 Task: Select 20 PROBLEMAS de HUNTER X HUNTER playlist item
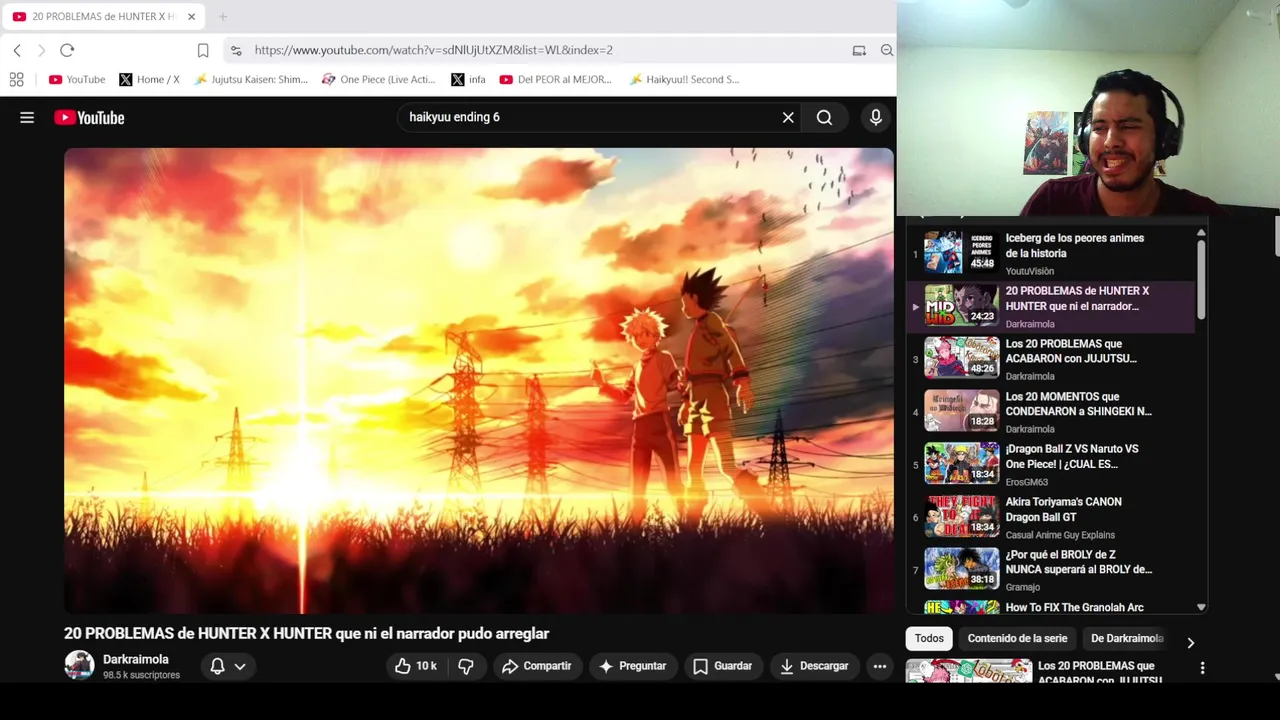pyautogui.click(x=1050, y=306)
